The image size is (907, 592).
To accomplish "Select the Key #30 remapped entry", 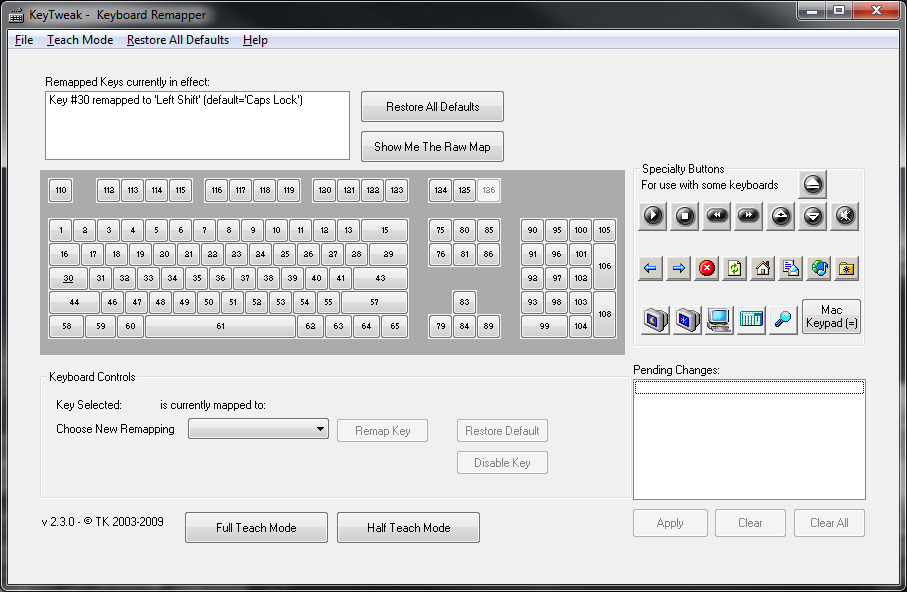I will [176, 100].
